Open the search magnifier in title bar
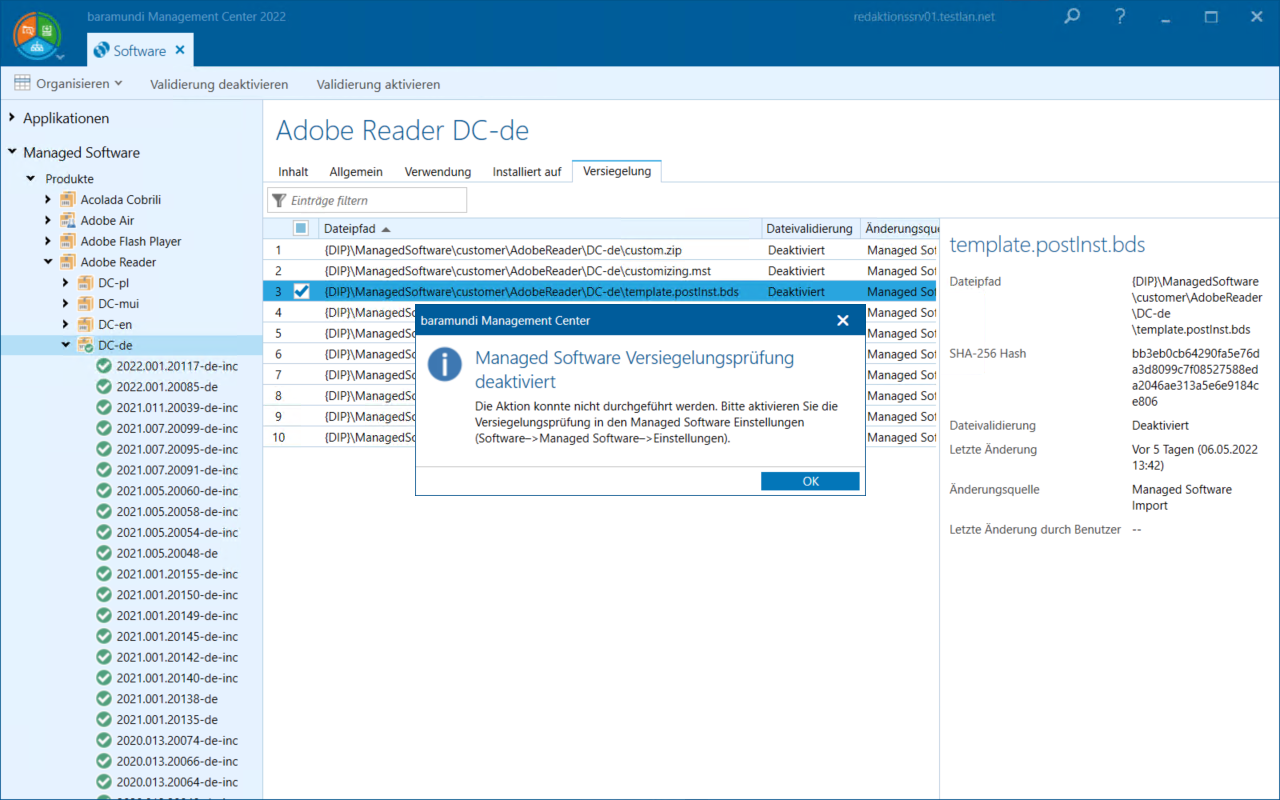Image resolution: width=1280 pixels, height=800 pixels. pos(1071,17)
